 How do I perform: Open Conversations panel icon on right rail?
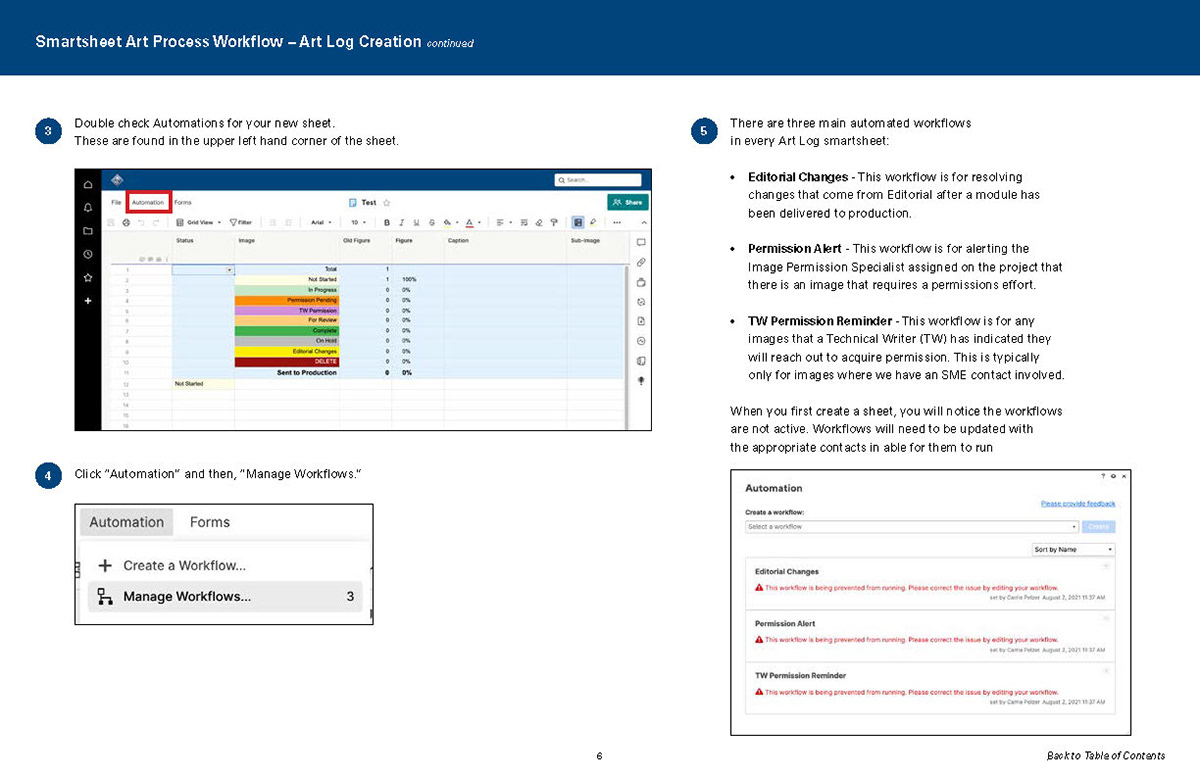641,242
